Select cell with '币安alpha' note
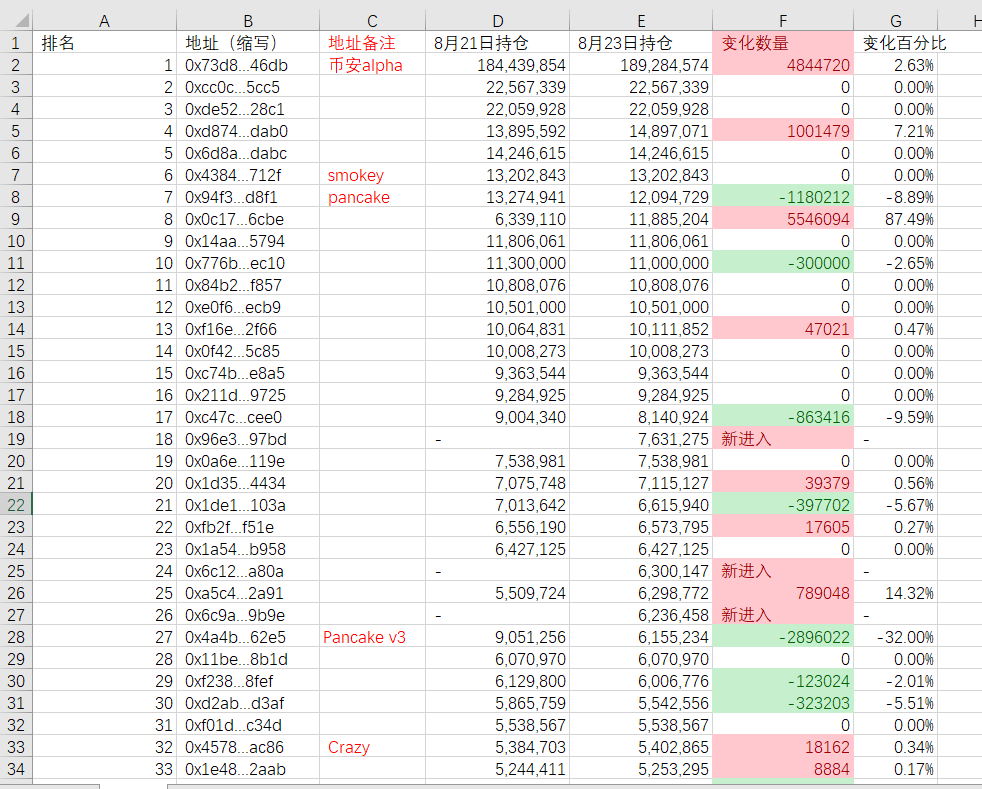Image resolution: width=982 pixels, height=789 pixels. tap(372, 65)
